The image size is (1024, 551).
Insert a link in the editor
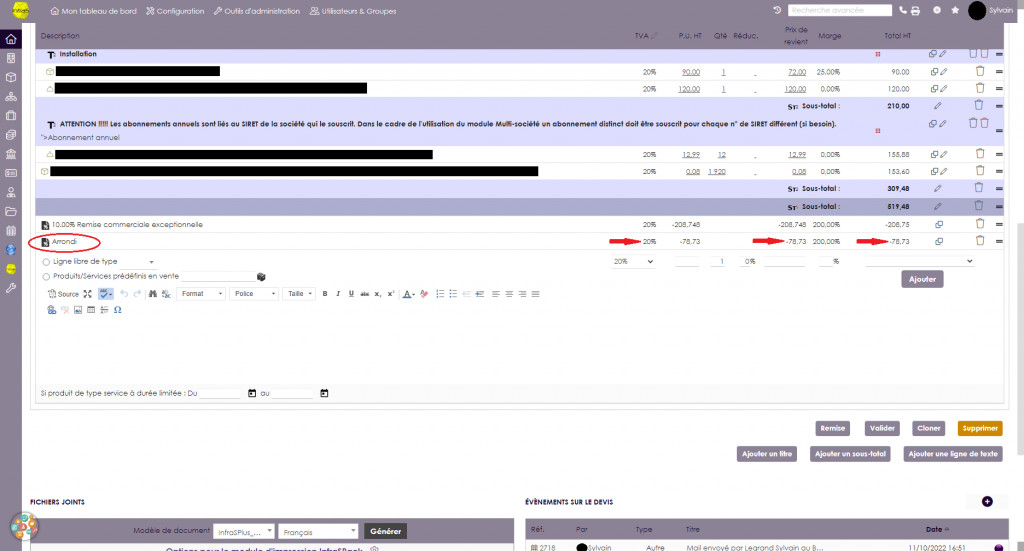52,310
